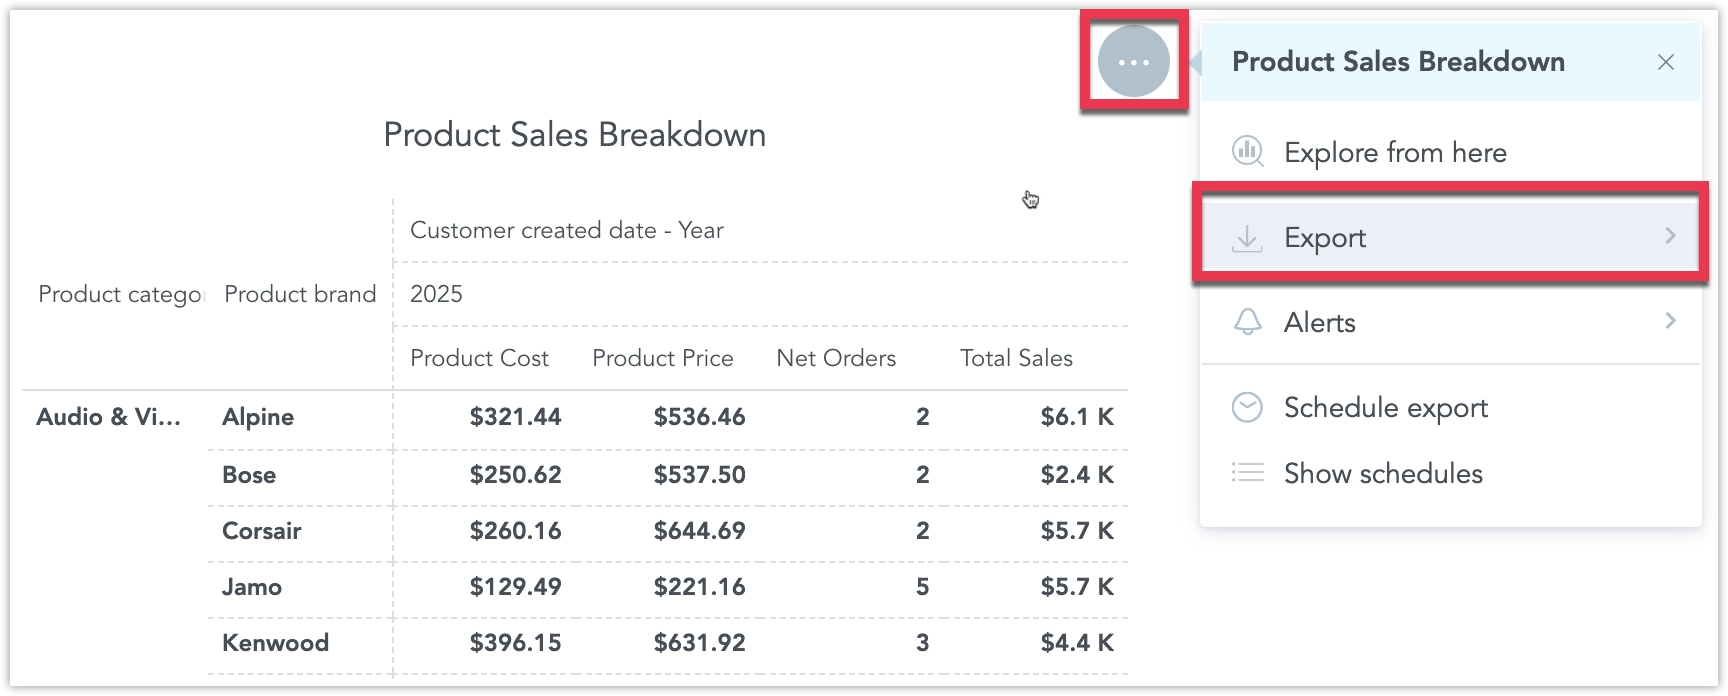Screen dimensions: 1728x696
Task: Select the Audio & Vi... category cell
Action: point(109,417)
